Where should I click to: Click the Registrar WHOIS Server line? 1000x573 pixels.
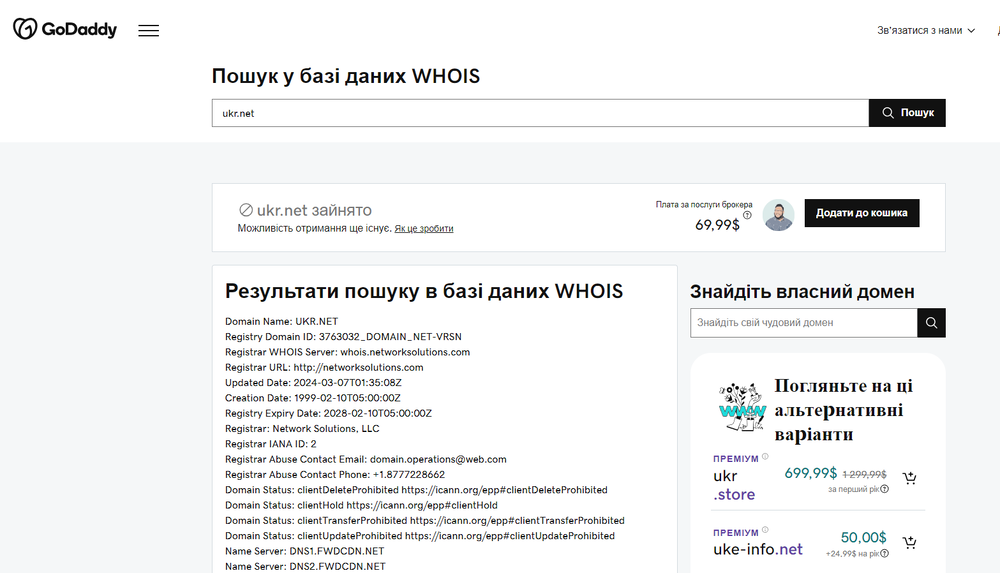(347, 352)
